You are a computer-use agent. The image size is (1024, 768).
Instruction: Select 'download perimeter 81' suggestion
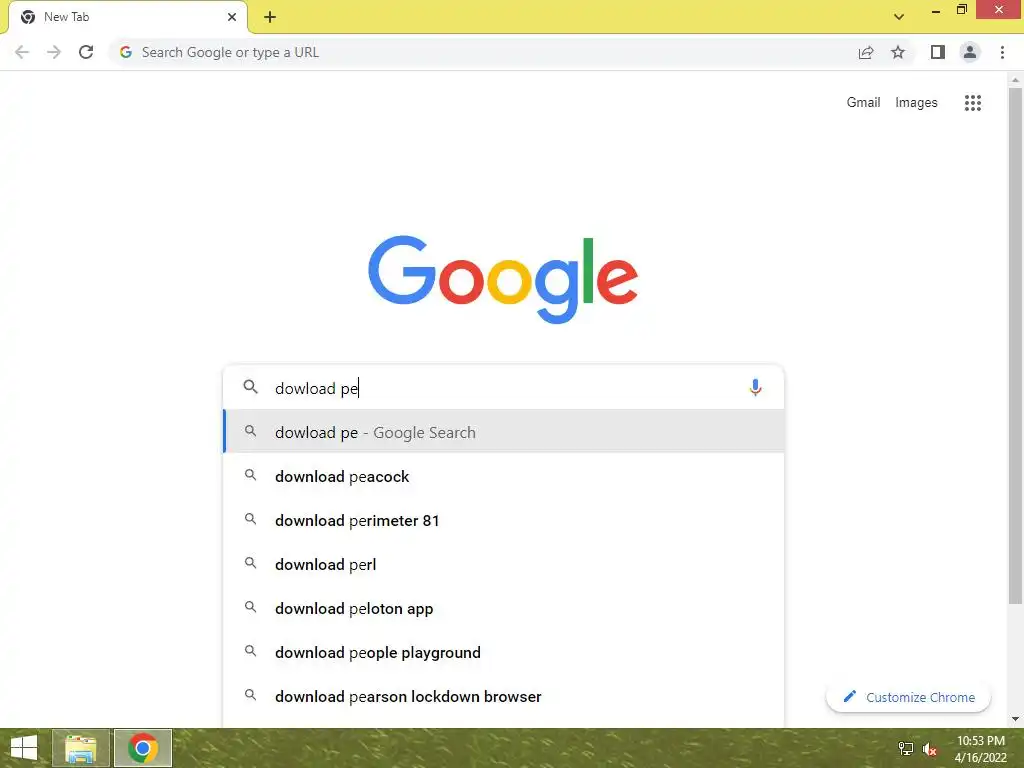point(504,520)
